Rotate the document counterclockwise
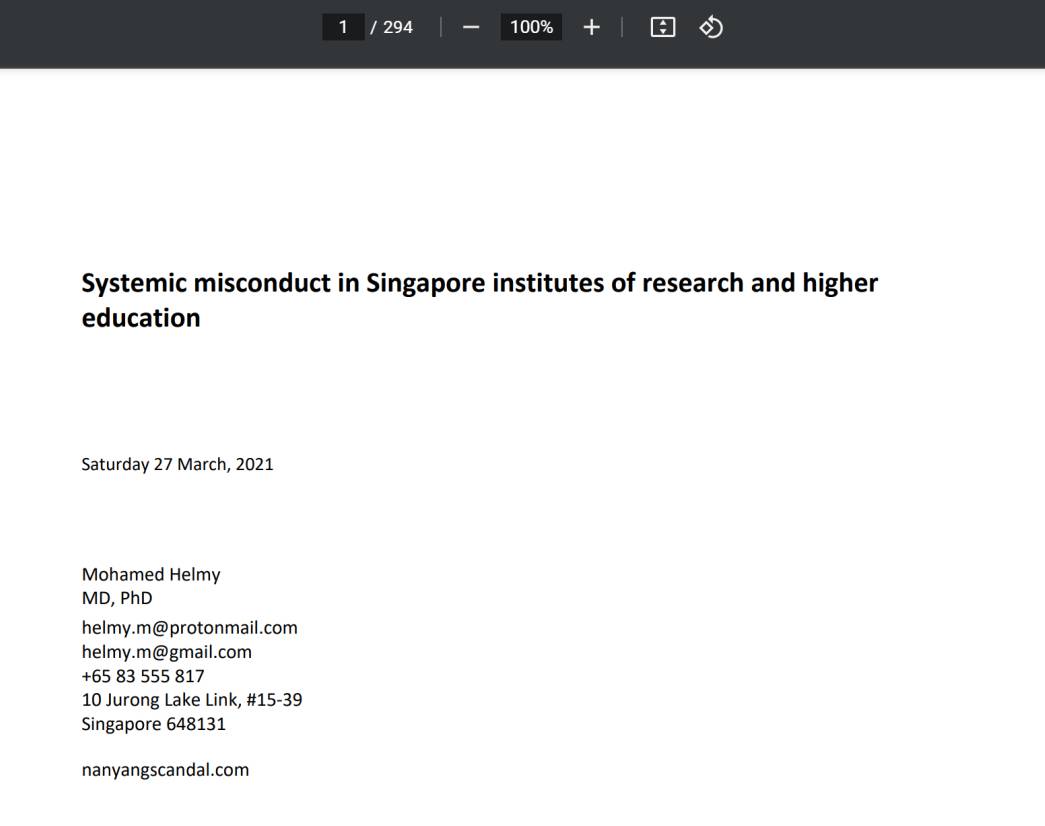Viewport: 1045px width, 826px height. click(711, 27)
